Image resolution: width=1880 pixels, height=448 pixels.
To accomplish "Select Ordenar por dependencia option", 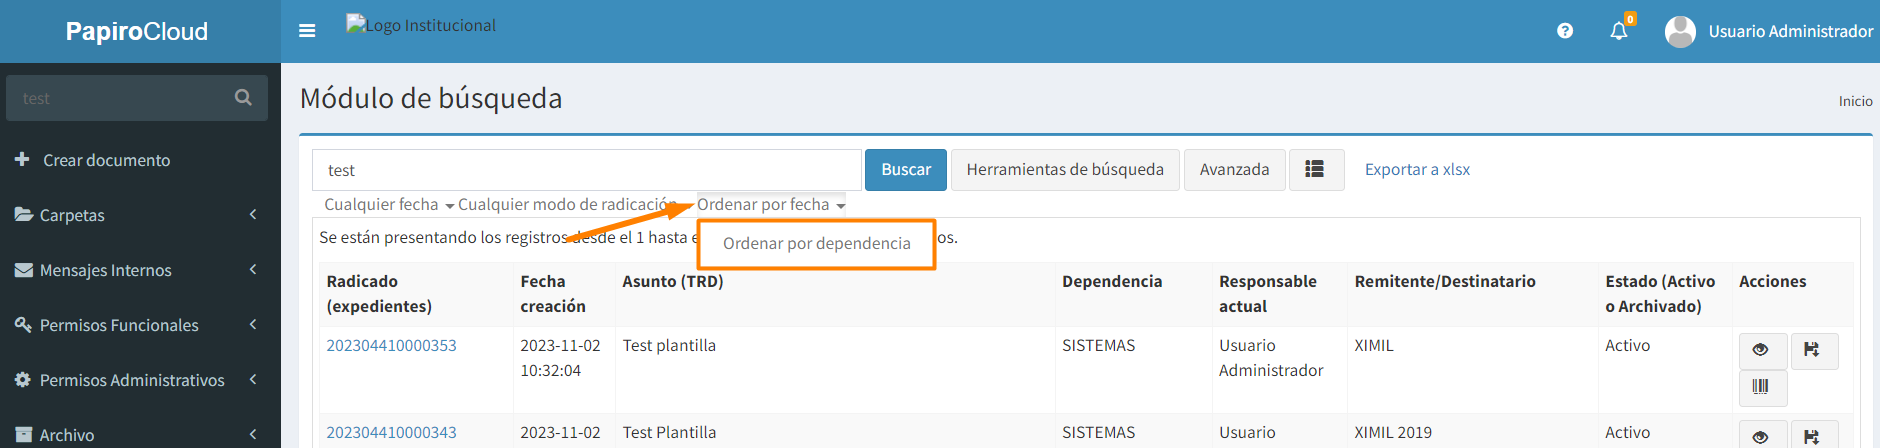I will 817,243.
